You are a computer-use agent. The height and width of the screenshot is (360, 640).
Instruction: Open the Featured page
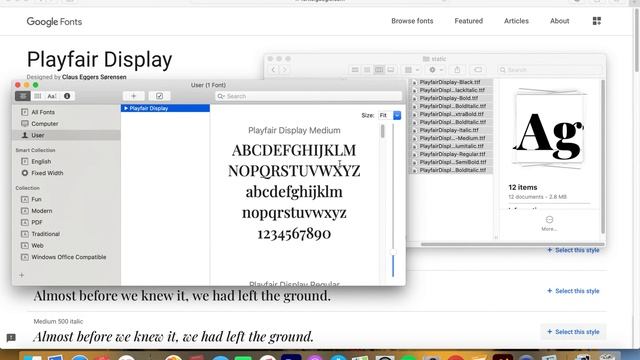pyautogui.click(x=469, y=21)
